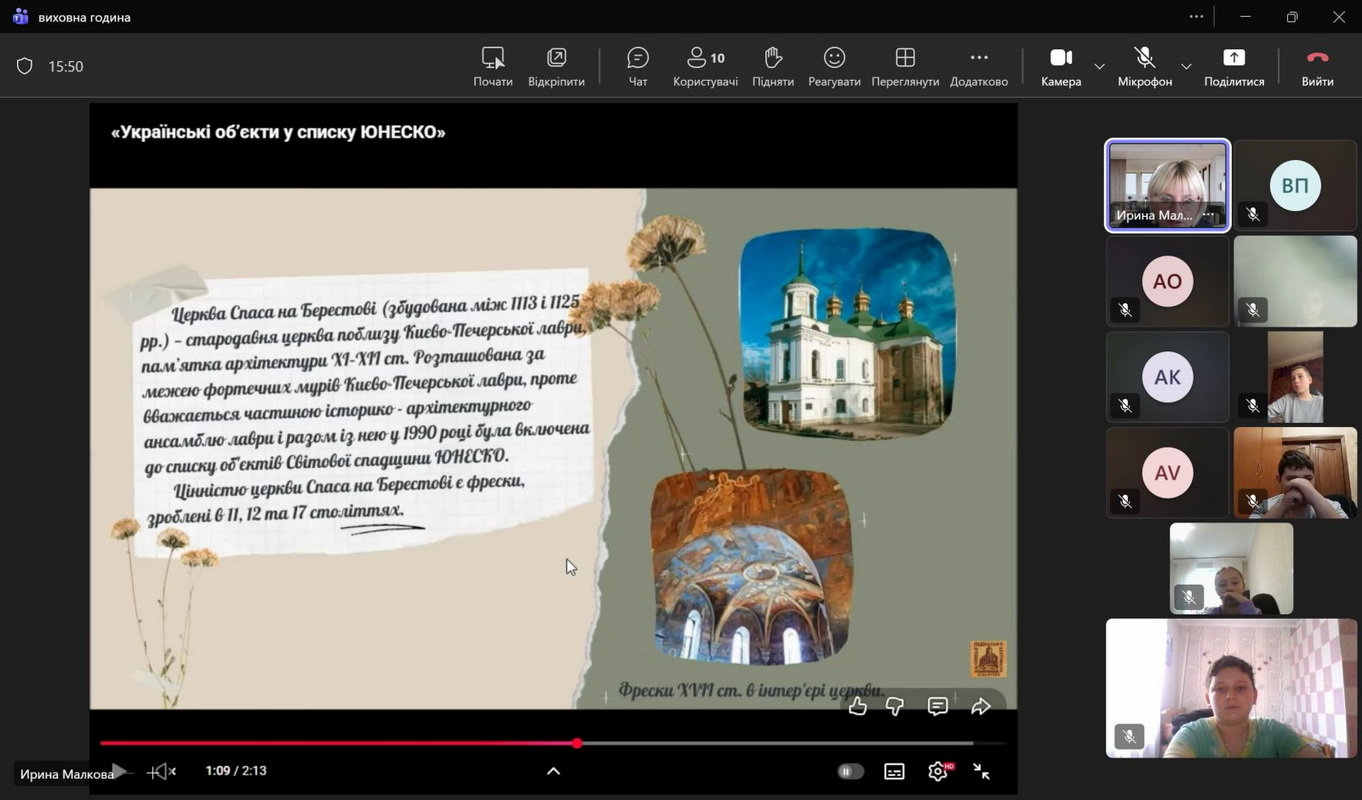Open Переглянути view options

[905, 66]
